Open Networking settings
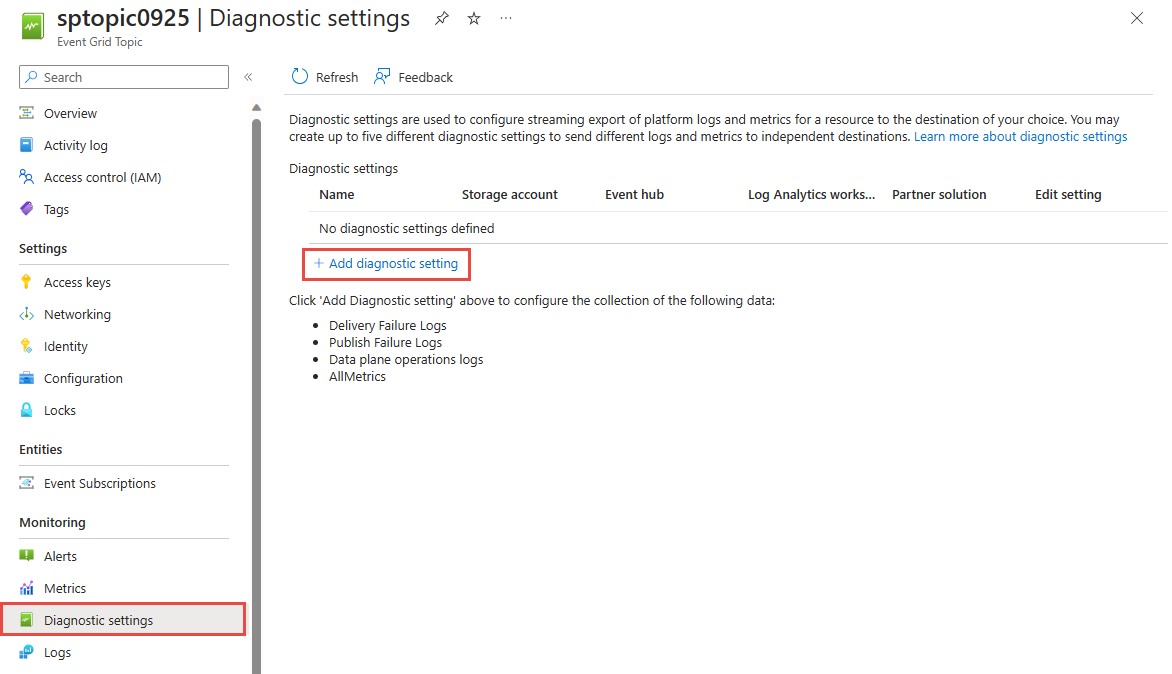This screenshot has width=1172, height=674. point(77,313)
